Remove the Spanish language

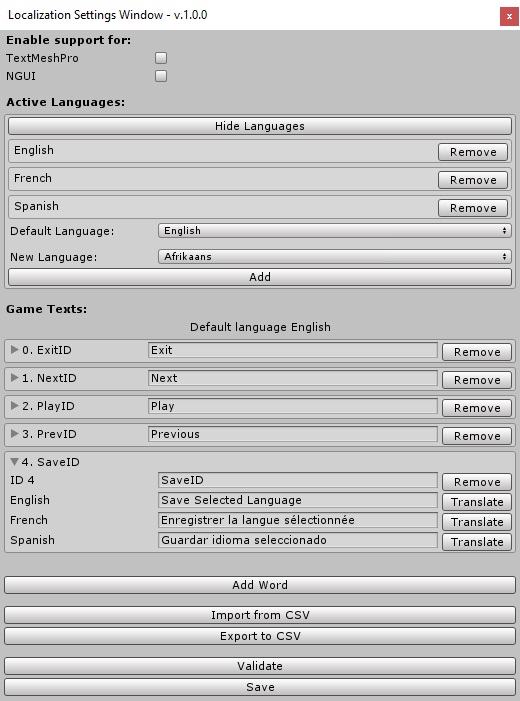point(473,208)
